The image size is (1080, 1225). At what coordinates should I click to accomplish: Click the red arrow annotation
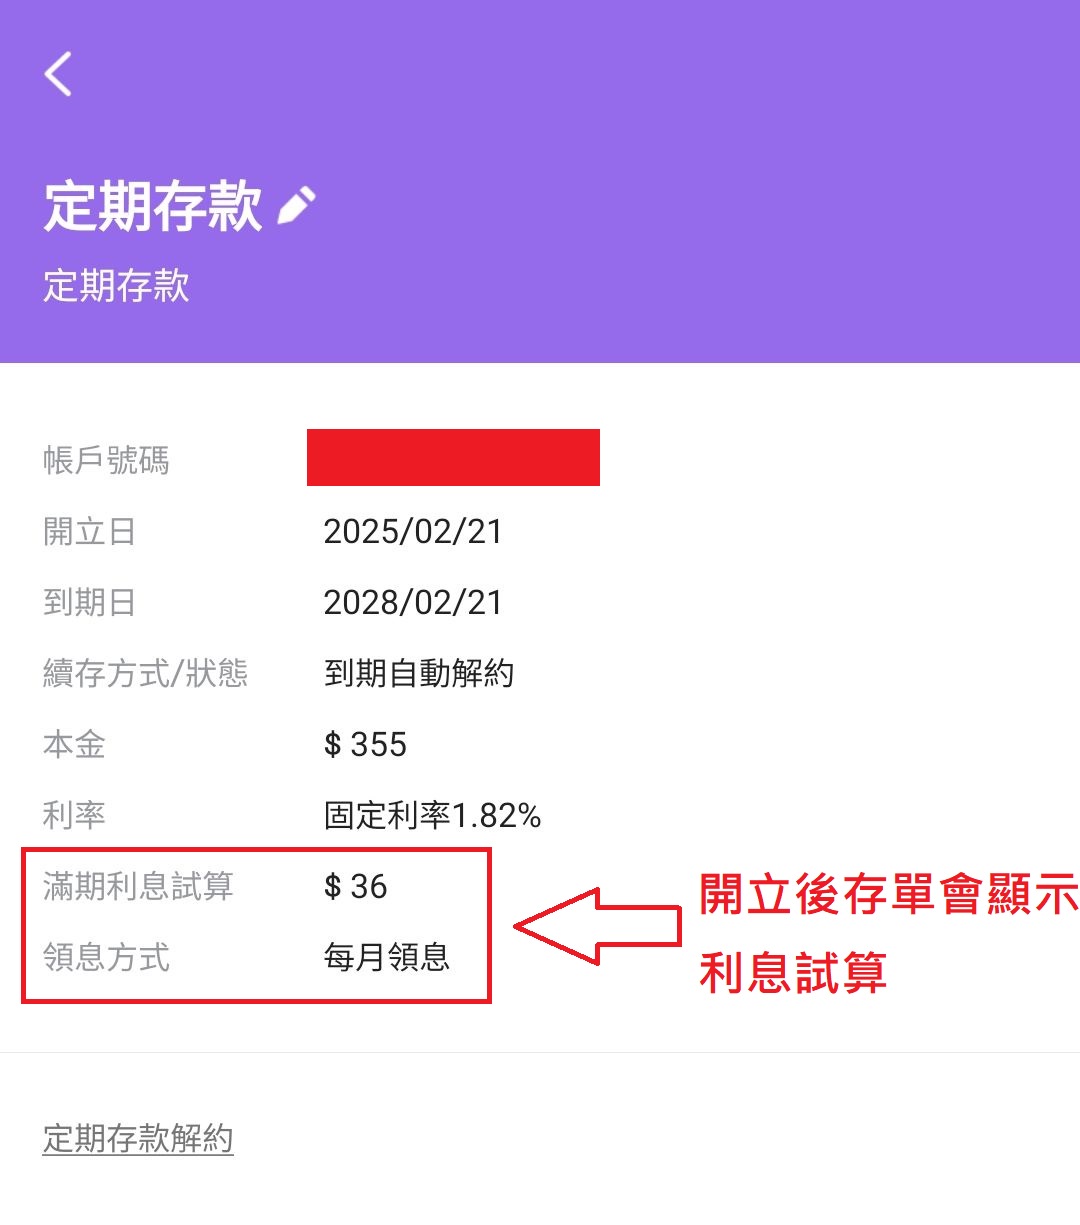[598, 926]
